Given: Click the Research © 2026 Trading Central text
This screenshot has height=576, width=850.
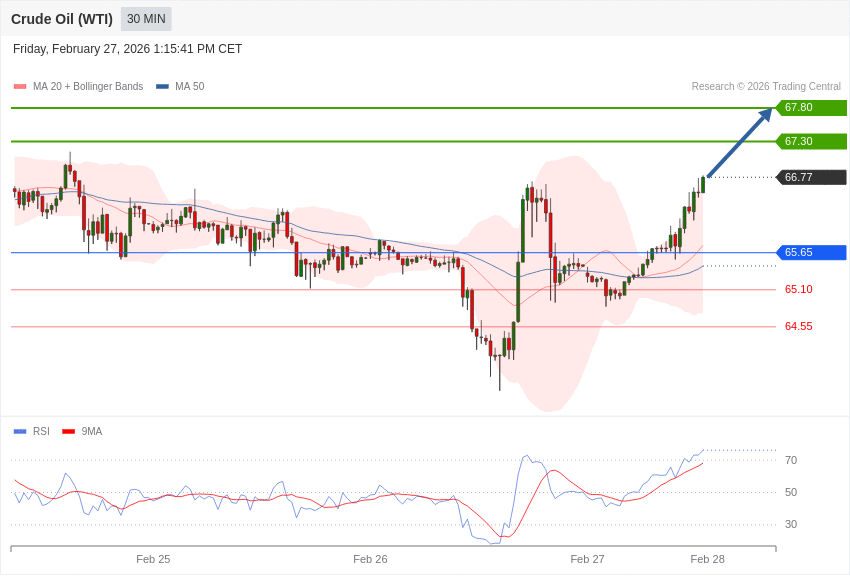Looking at the screenshot, I should tap(766, 87).
